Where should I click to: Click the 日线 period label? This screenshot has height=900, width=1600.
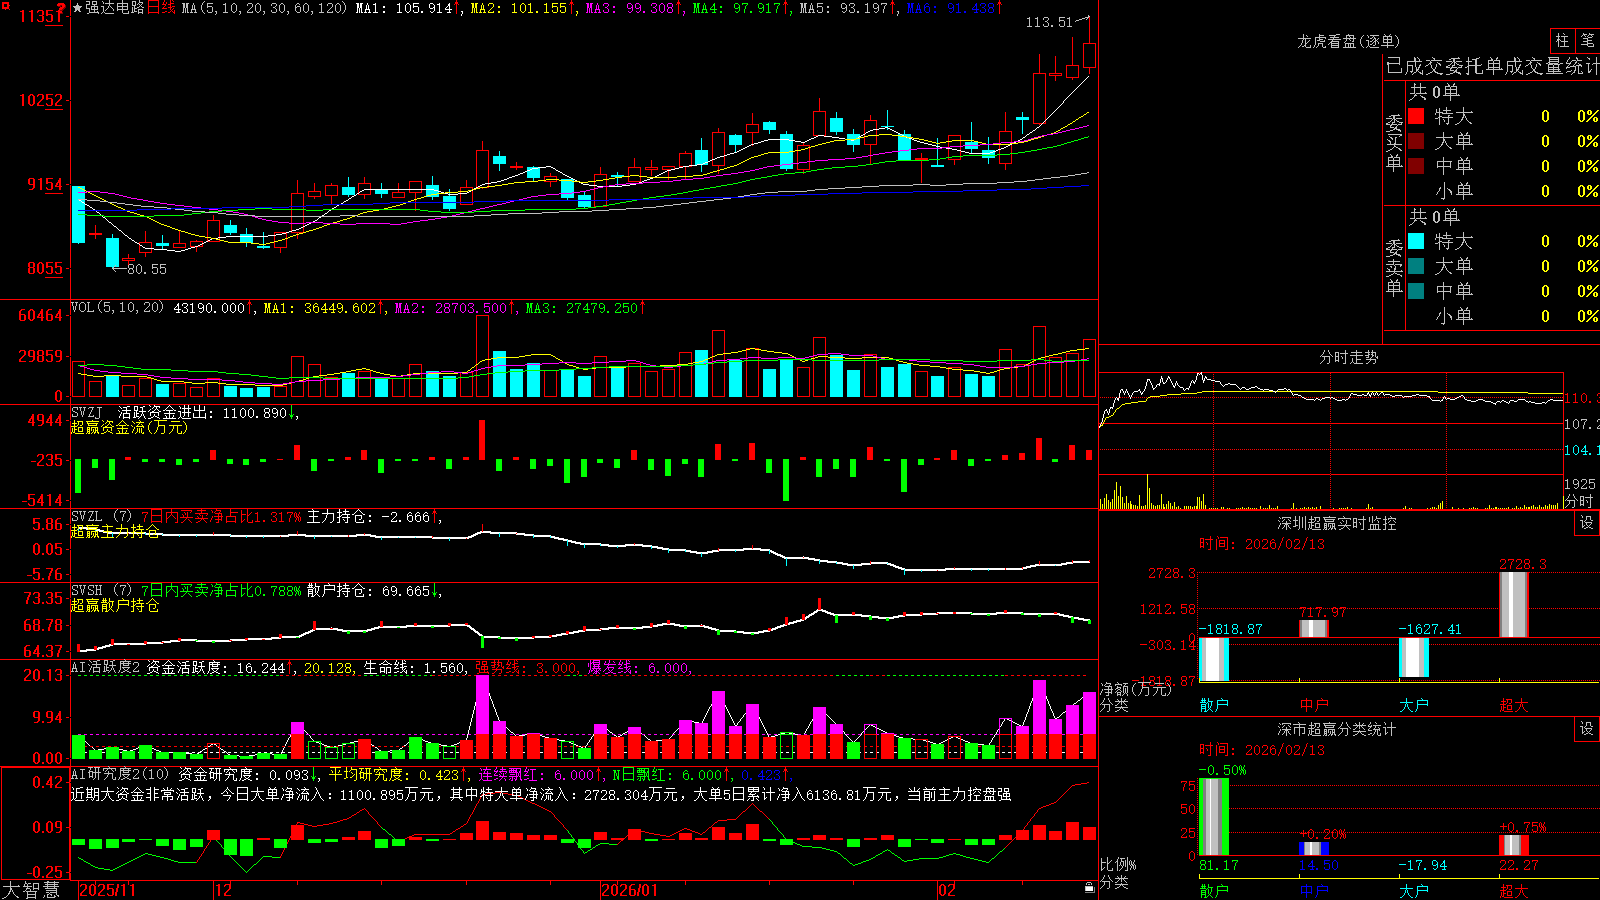pyautogui.click(x=161, y=8)
